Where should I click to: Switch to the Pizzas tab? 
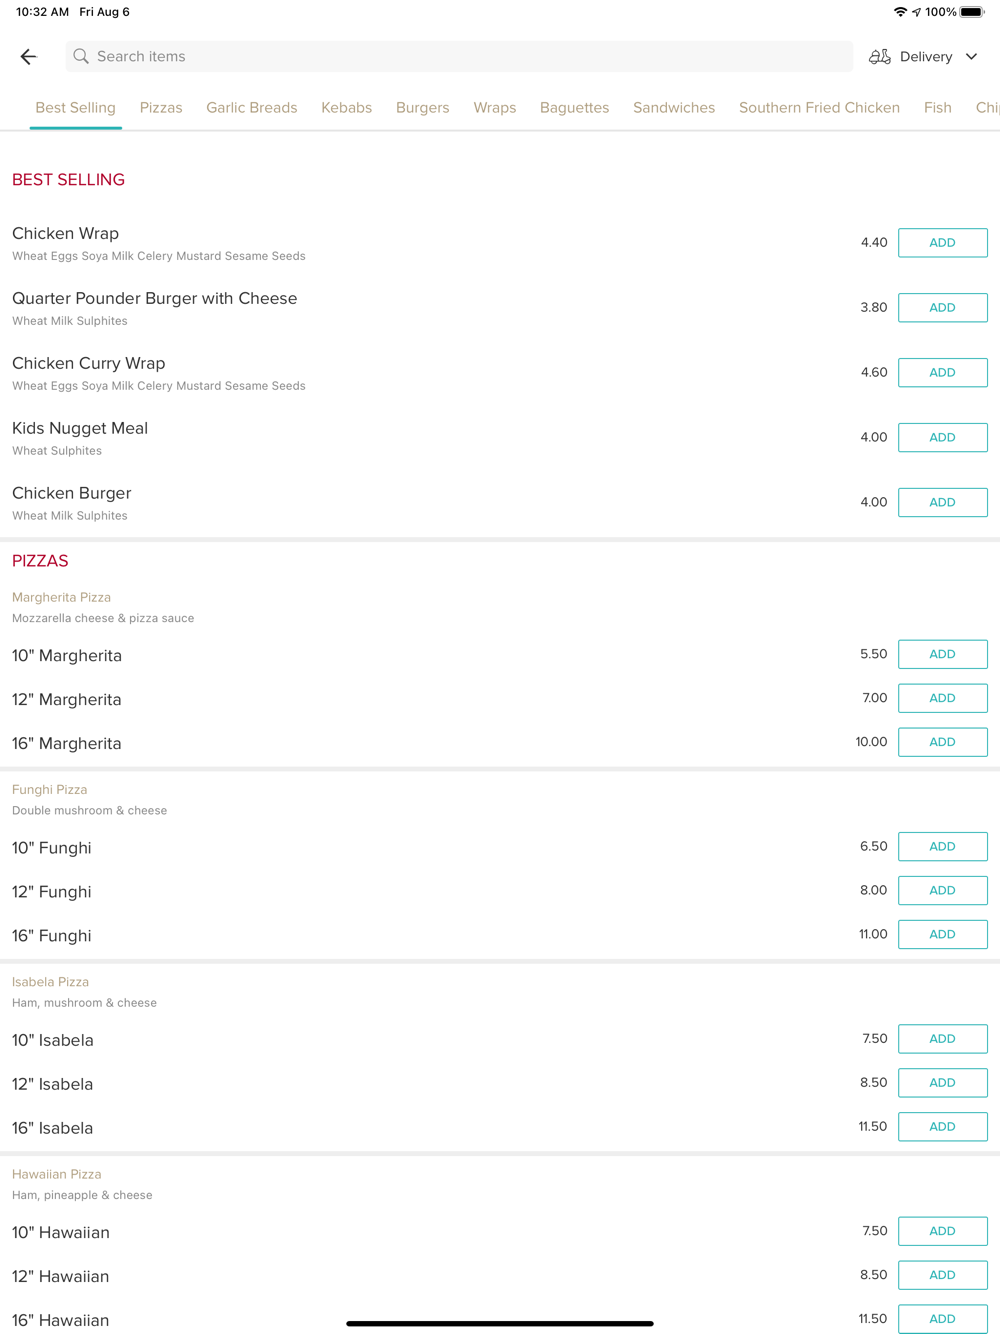(x=161, y=108)
